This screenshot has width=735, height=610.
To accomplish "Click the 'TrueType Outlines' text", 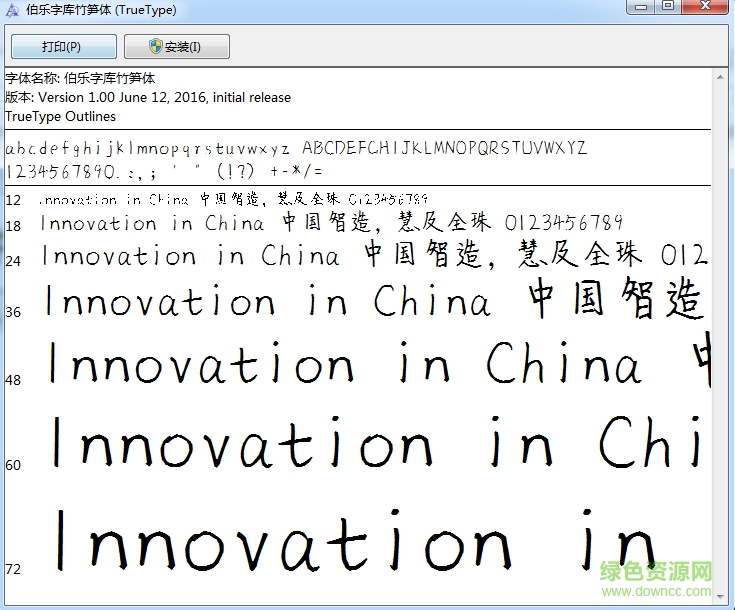I will tap(60, 116).
